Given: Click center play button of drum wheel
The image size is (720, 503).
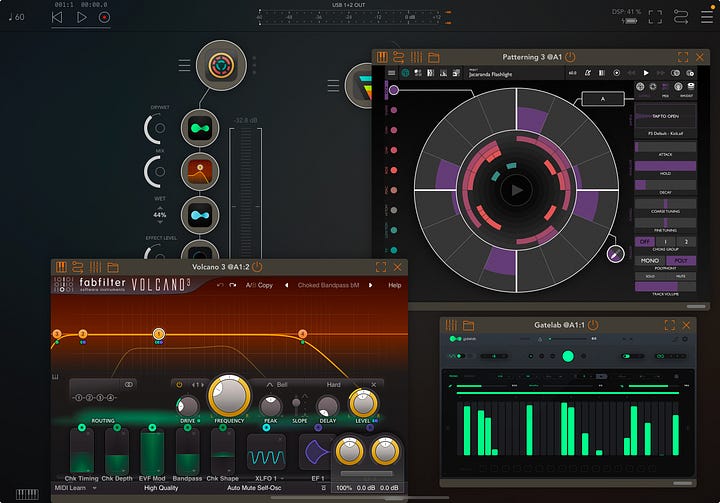Looking at the screenshot, I should [x=517, y=190].
